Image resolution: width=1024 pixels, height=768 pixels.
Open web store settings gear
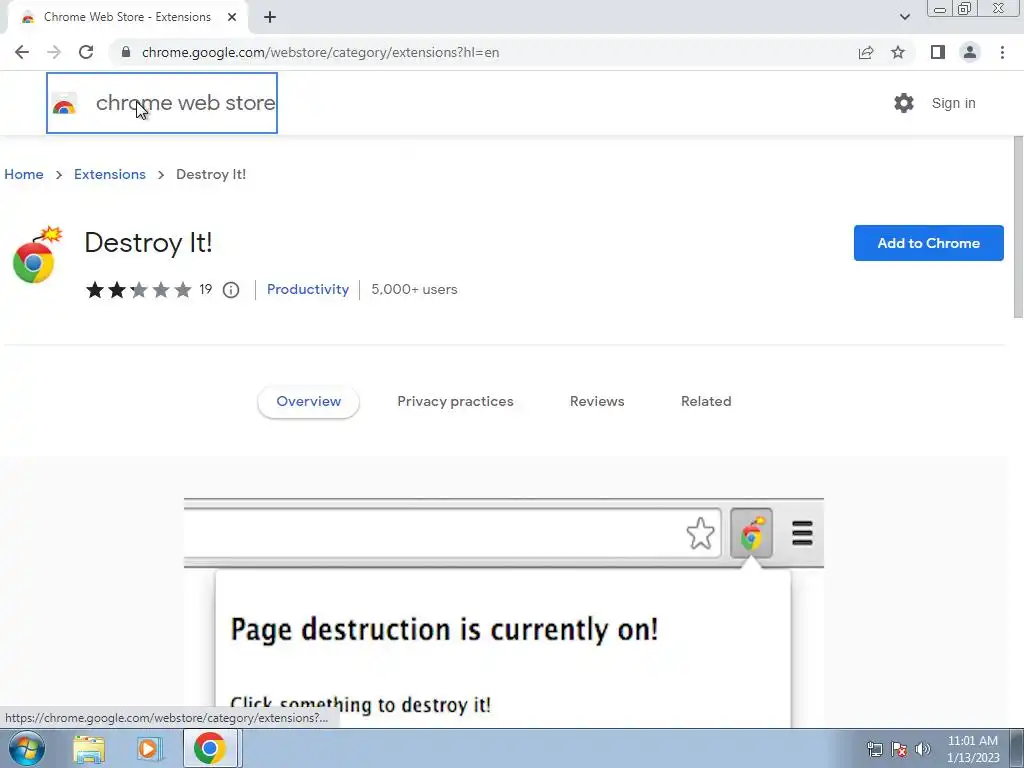point(904,103)
